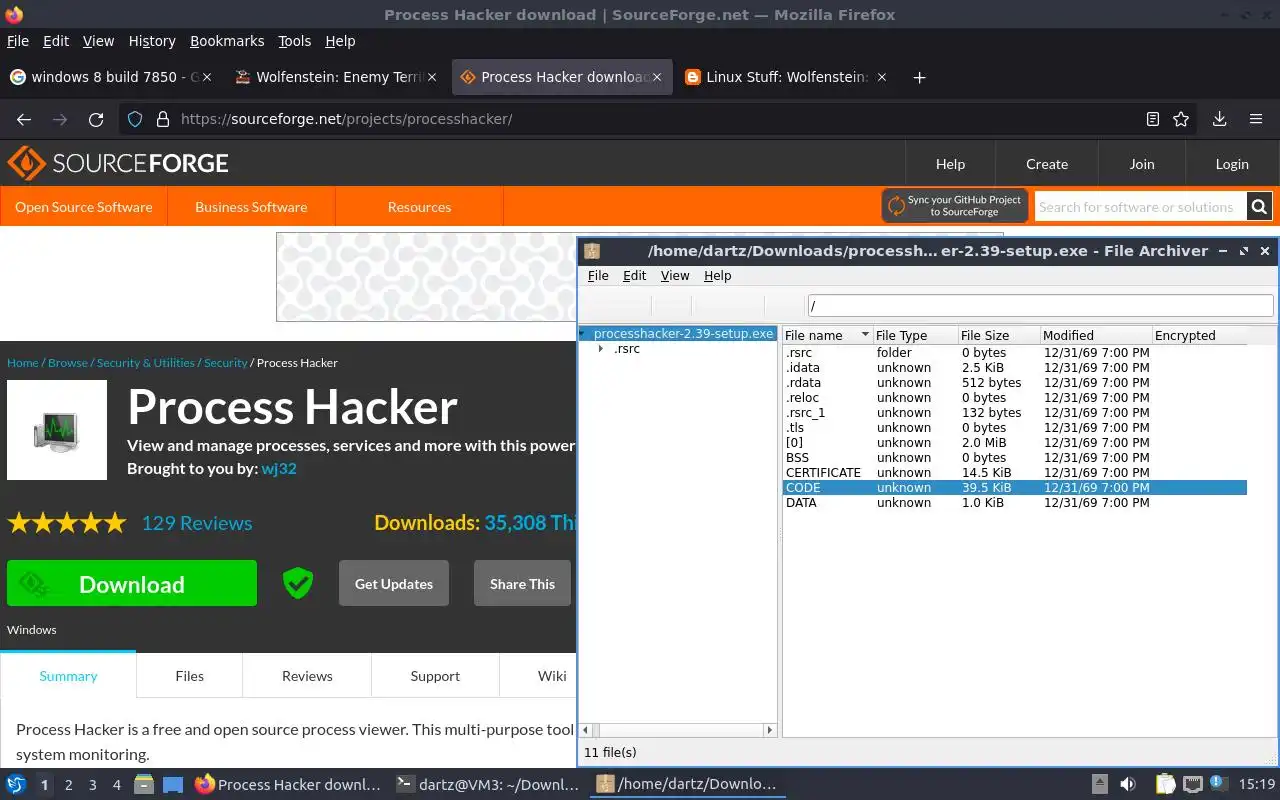The image size is (1280, 800).
Task: Open the taskbar application menu launcher
Action: point(16,785)
